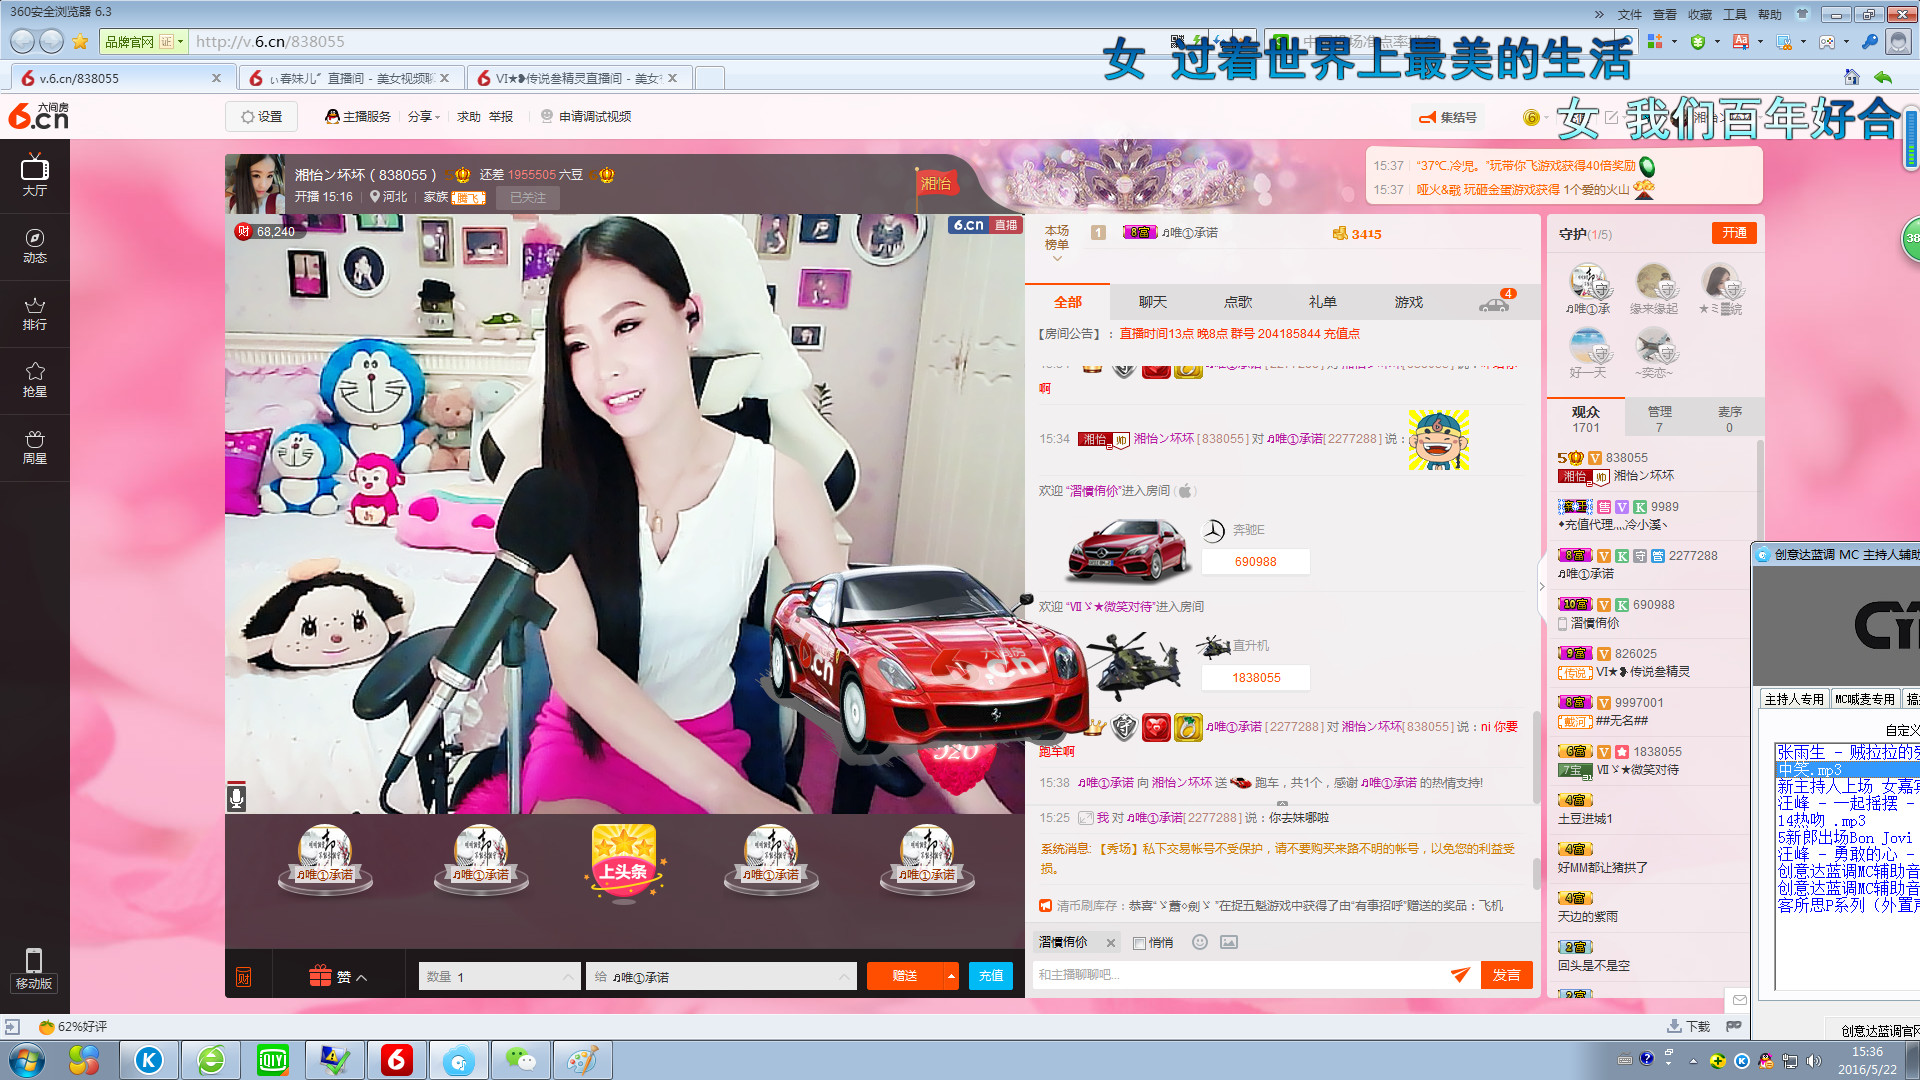Click the browser home icon
The height and width of the screenshot is (1080, 1920).
[1851, 77]
